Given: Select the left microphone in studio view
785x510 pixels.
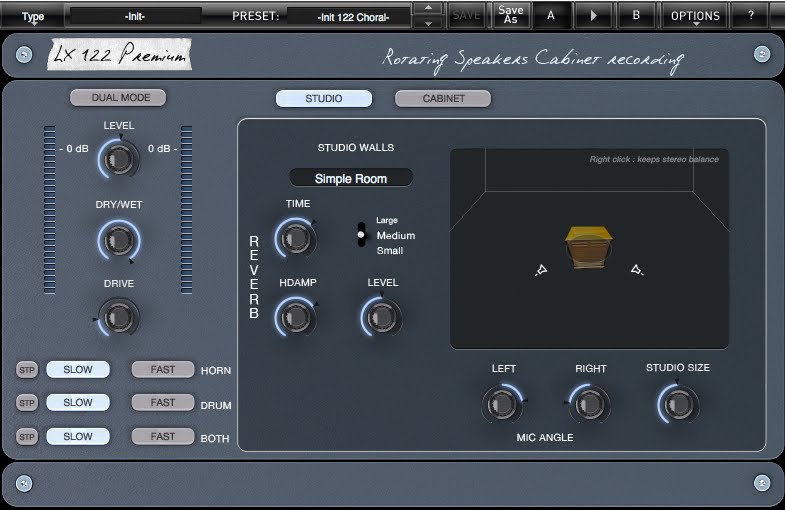Looking at the screenshot, I should [541, 270].
